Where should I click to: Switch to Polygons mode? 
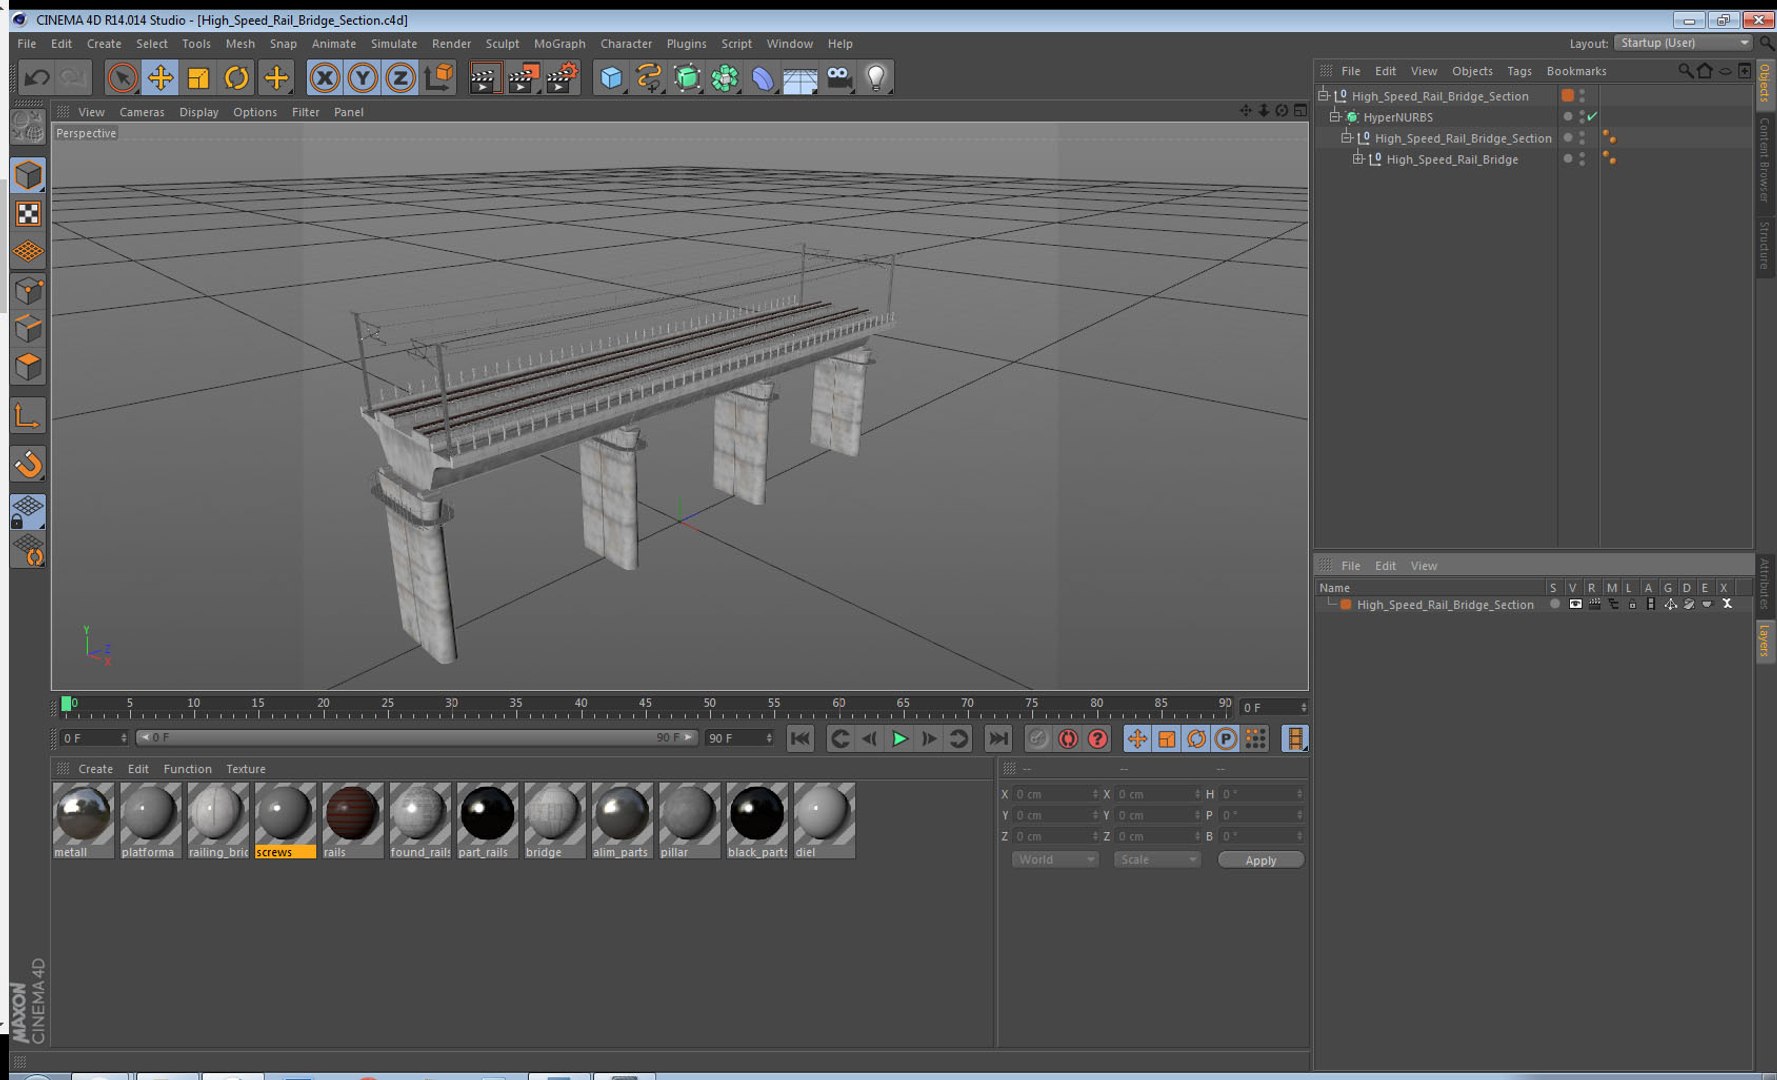28,367
